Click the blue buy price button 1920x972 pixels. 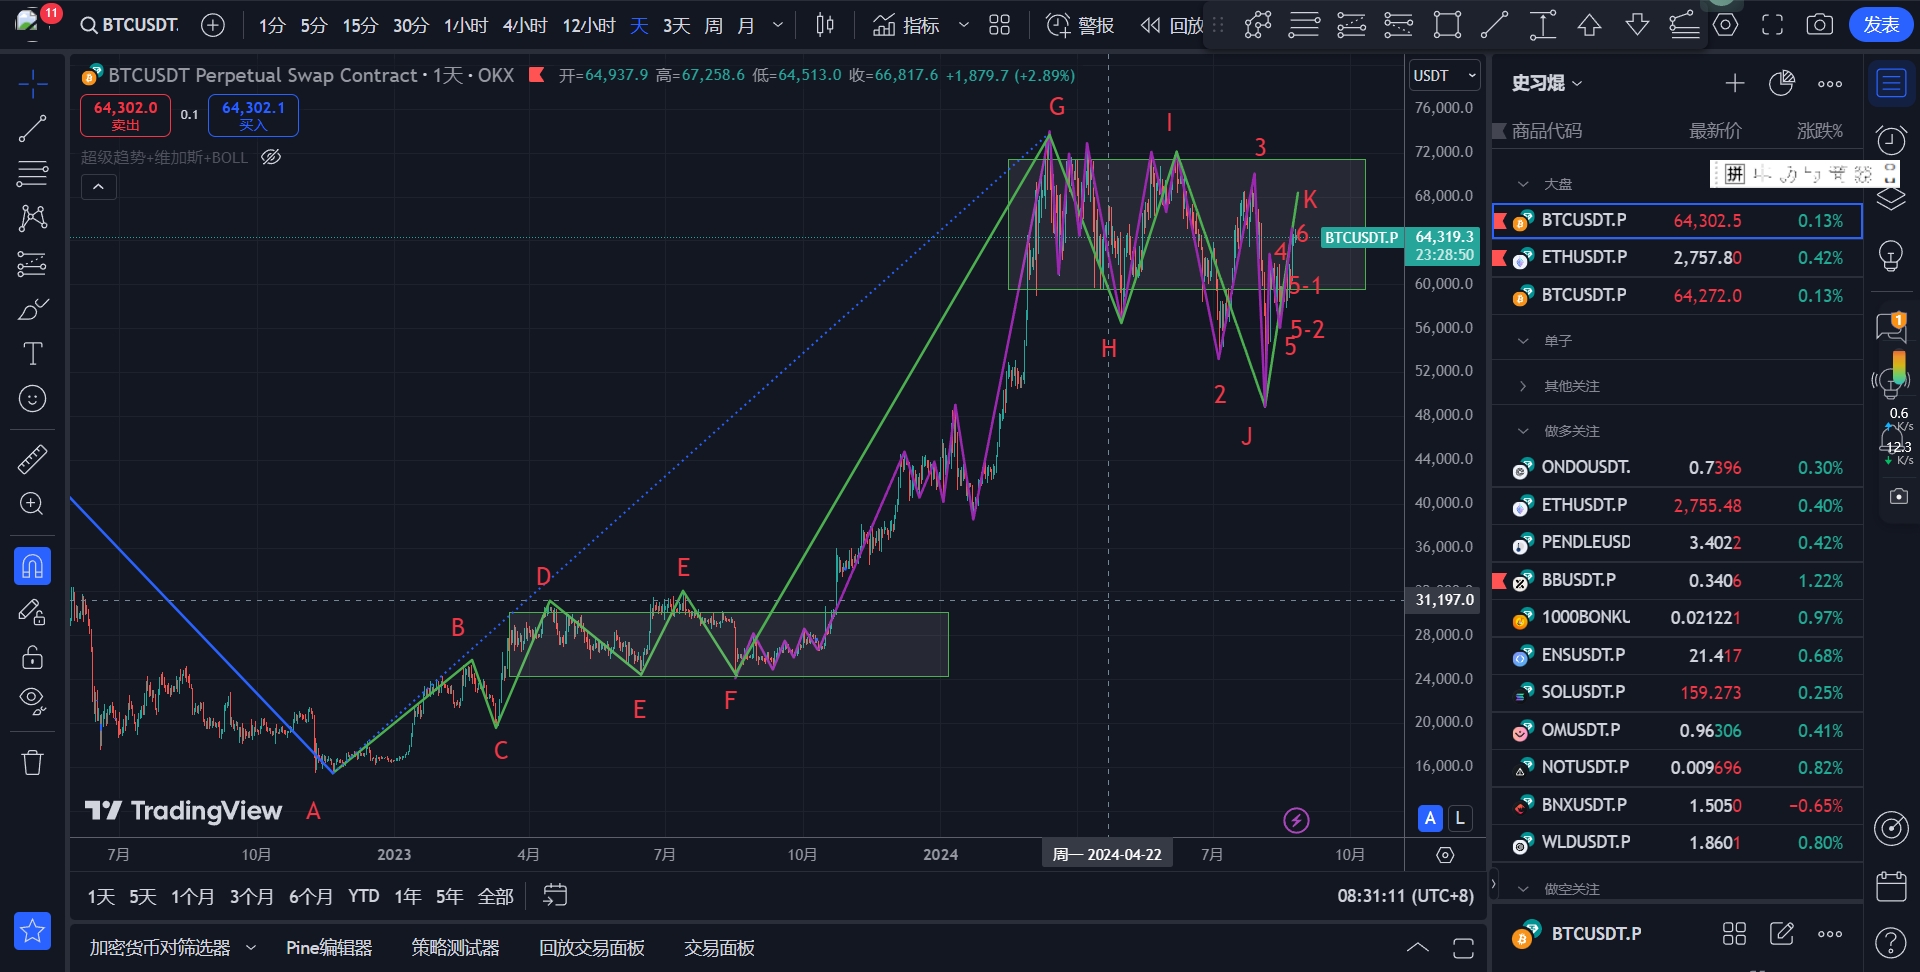(253, 115)
